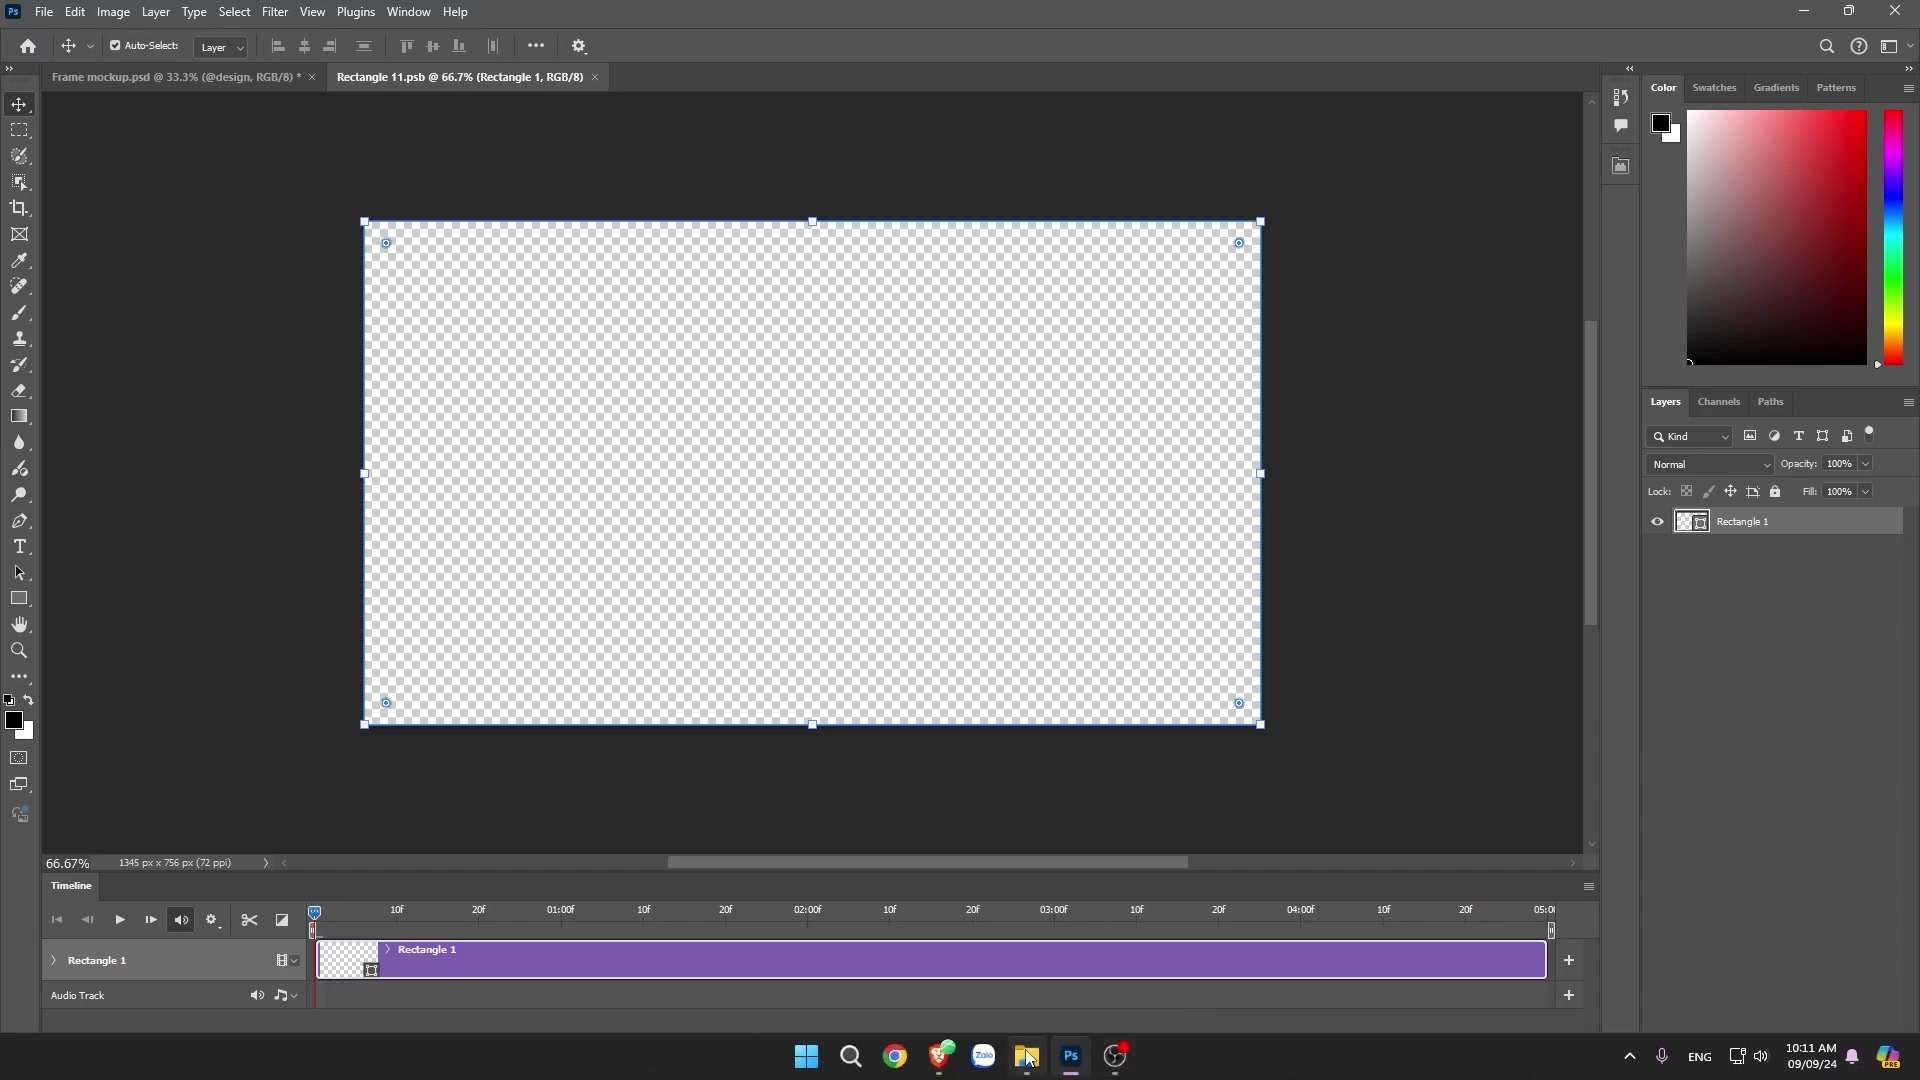Open the Eyedropper tool

[x=19, y=260]
